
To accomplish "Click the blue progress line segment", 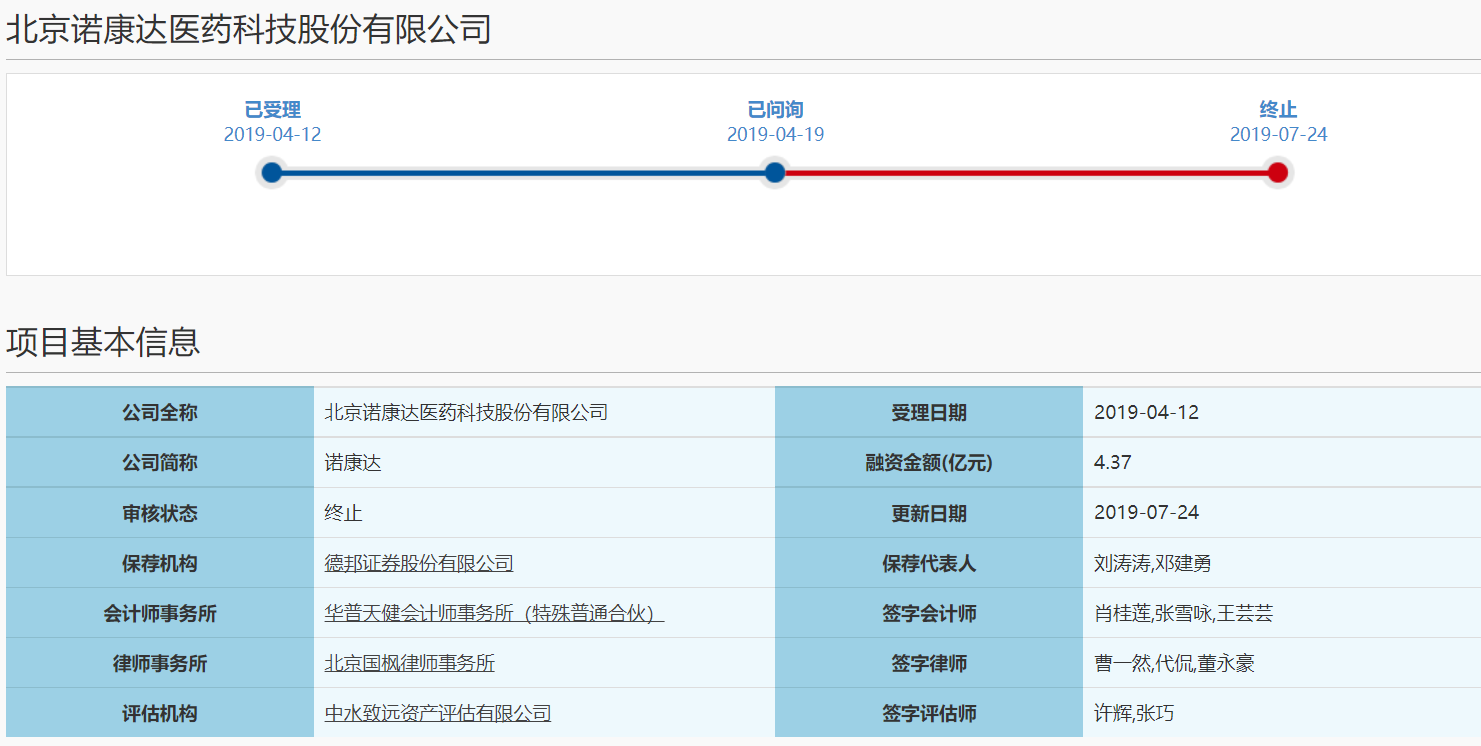I will (523, 173).
